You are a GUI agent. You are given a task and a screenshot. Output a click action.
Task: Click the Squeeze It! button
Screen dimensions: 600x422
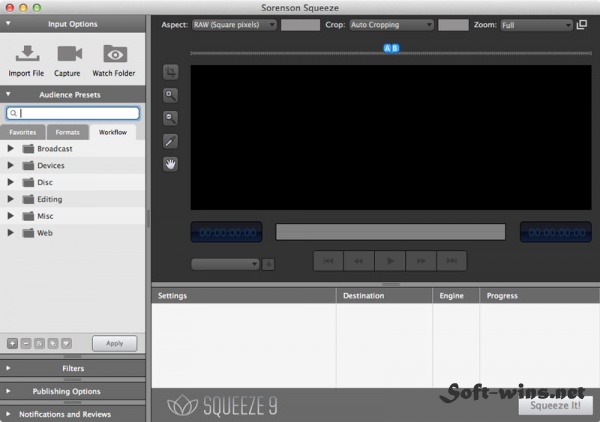point(556,406)
